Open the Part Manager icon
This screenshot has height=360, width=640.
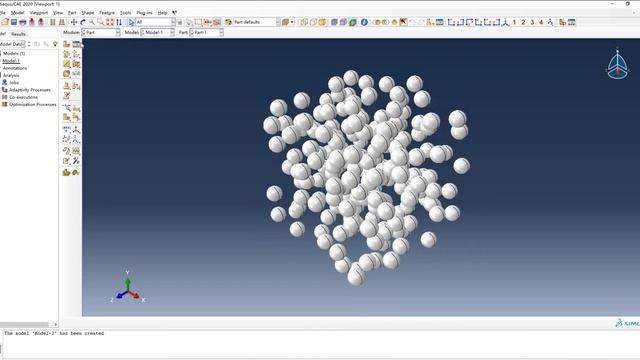click(76, 44)
